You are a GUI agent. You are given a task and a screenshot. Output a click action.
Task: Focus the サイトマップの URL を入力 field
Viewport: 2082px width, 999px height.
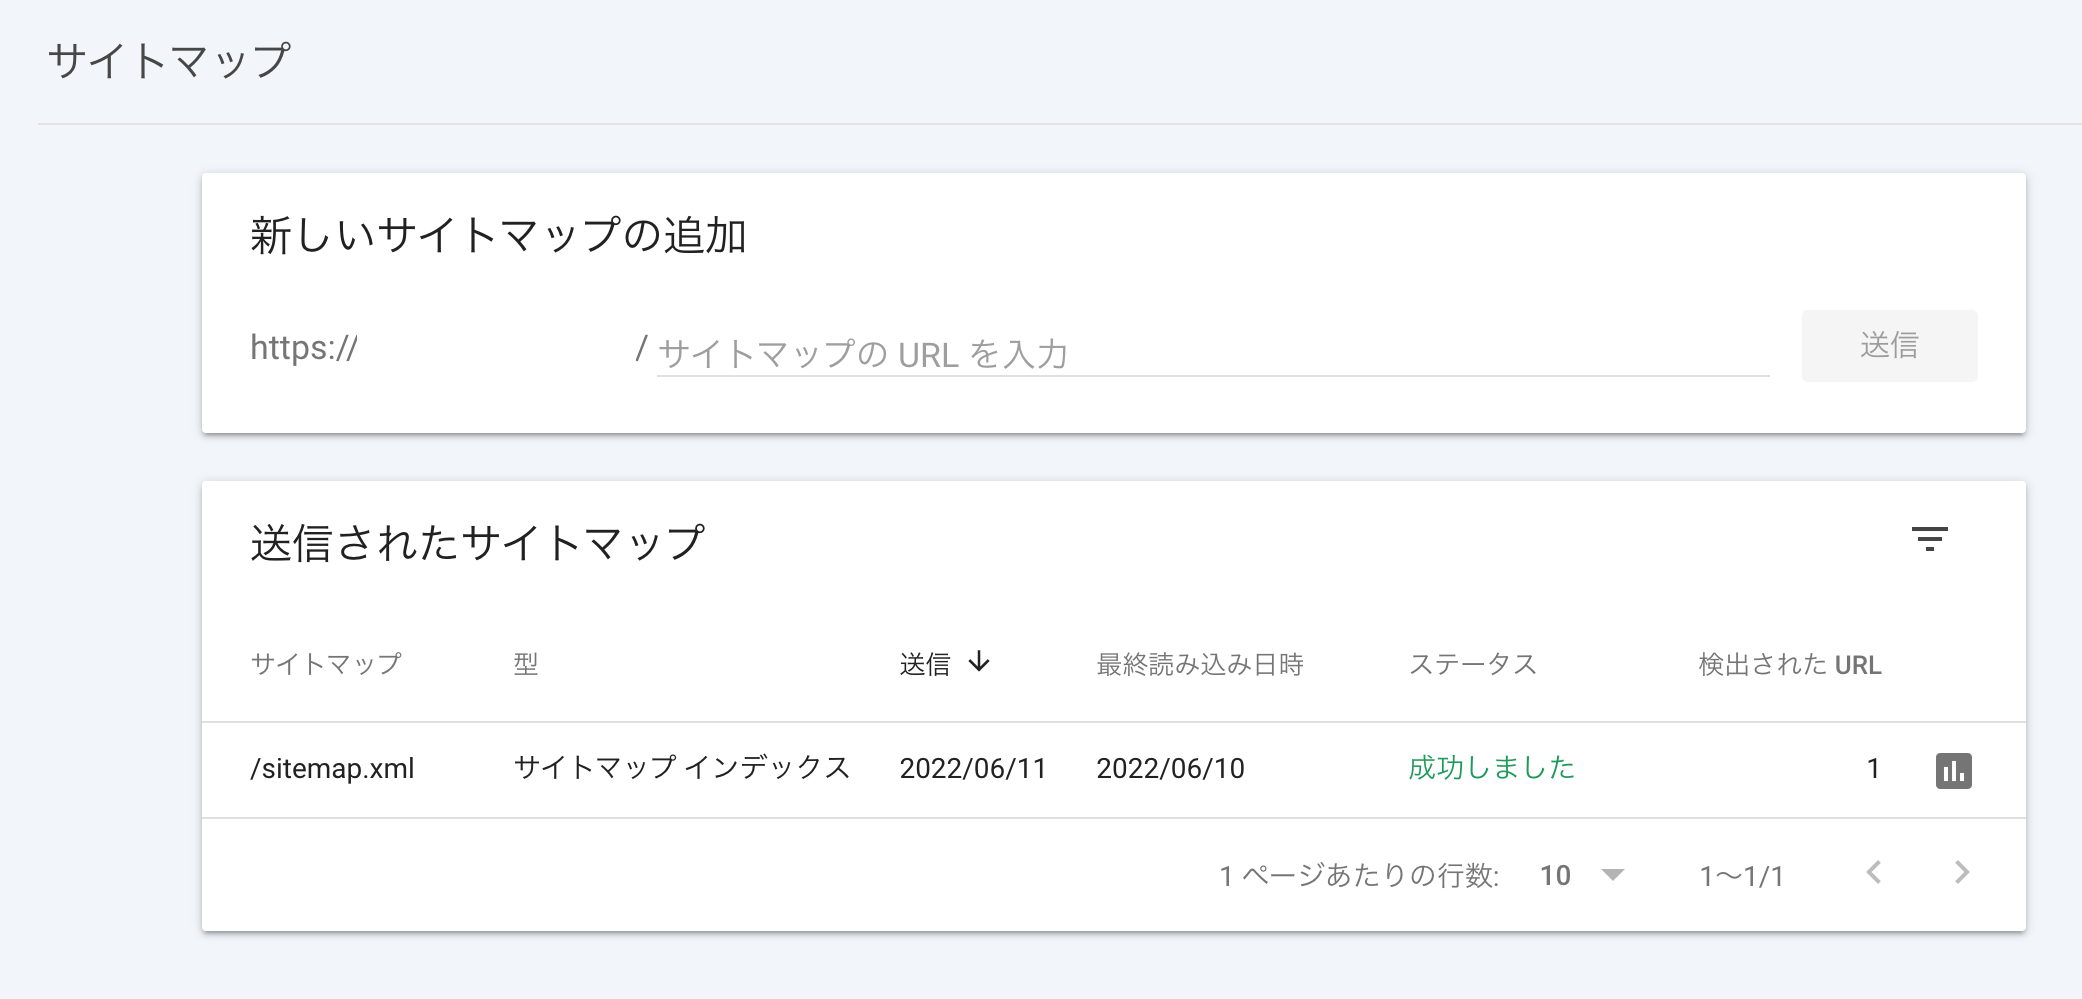tap(1213, 354)
